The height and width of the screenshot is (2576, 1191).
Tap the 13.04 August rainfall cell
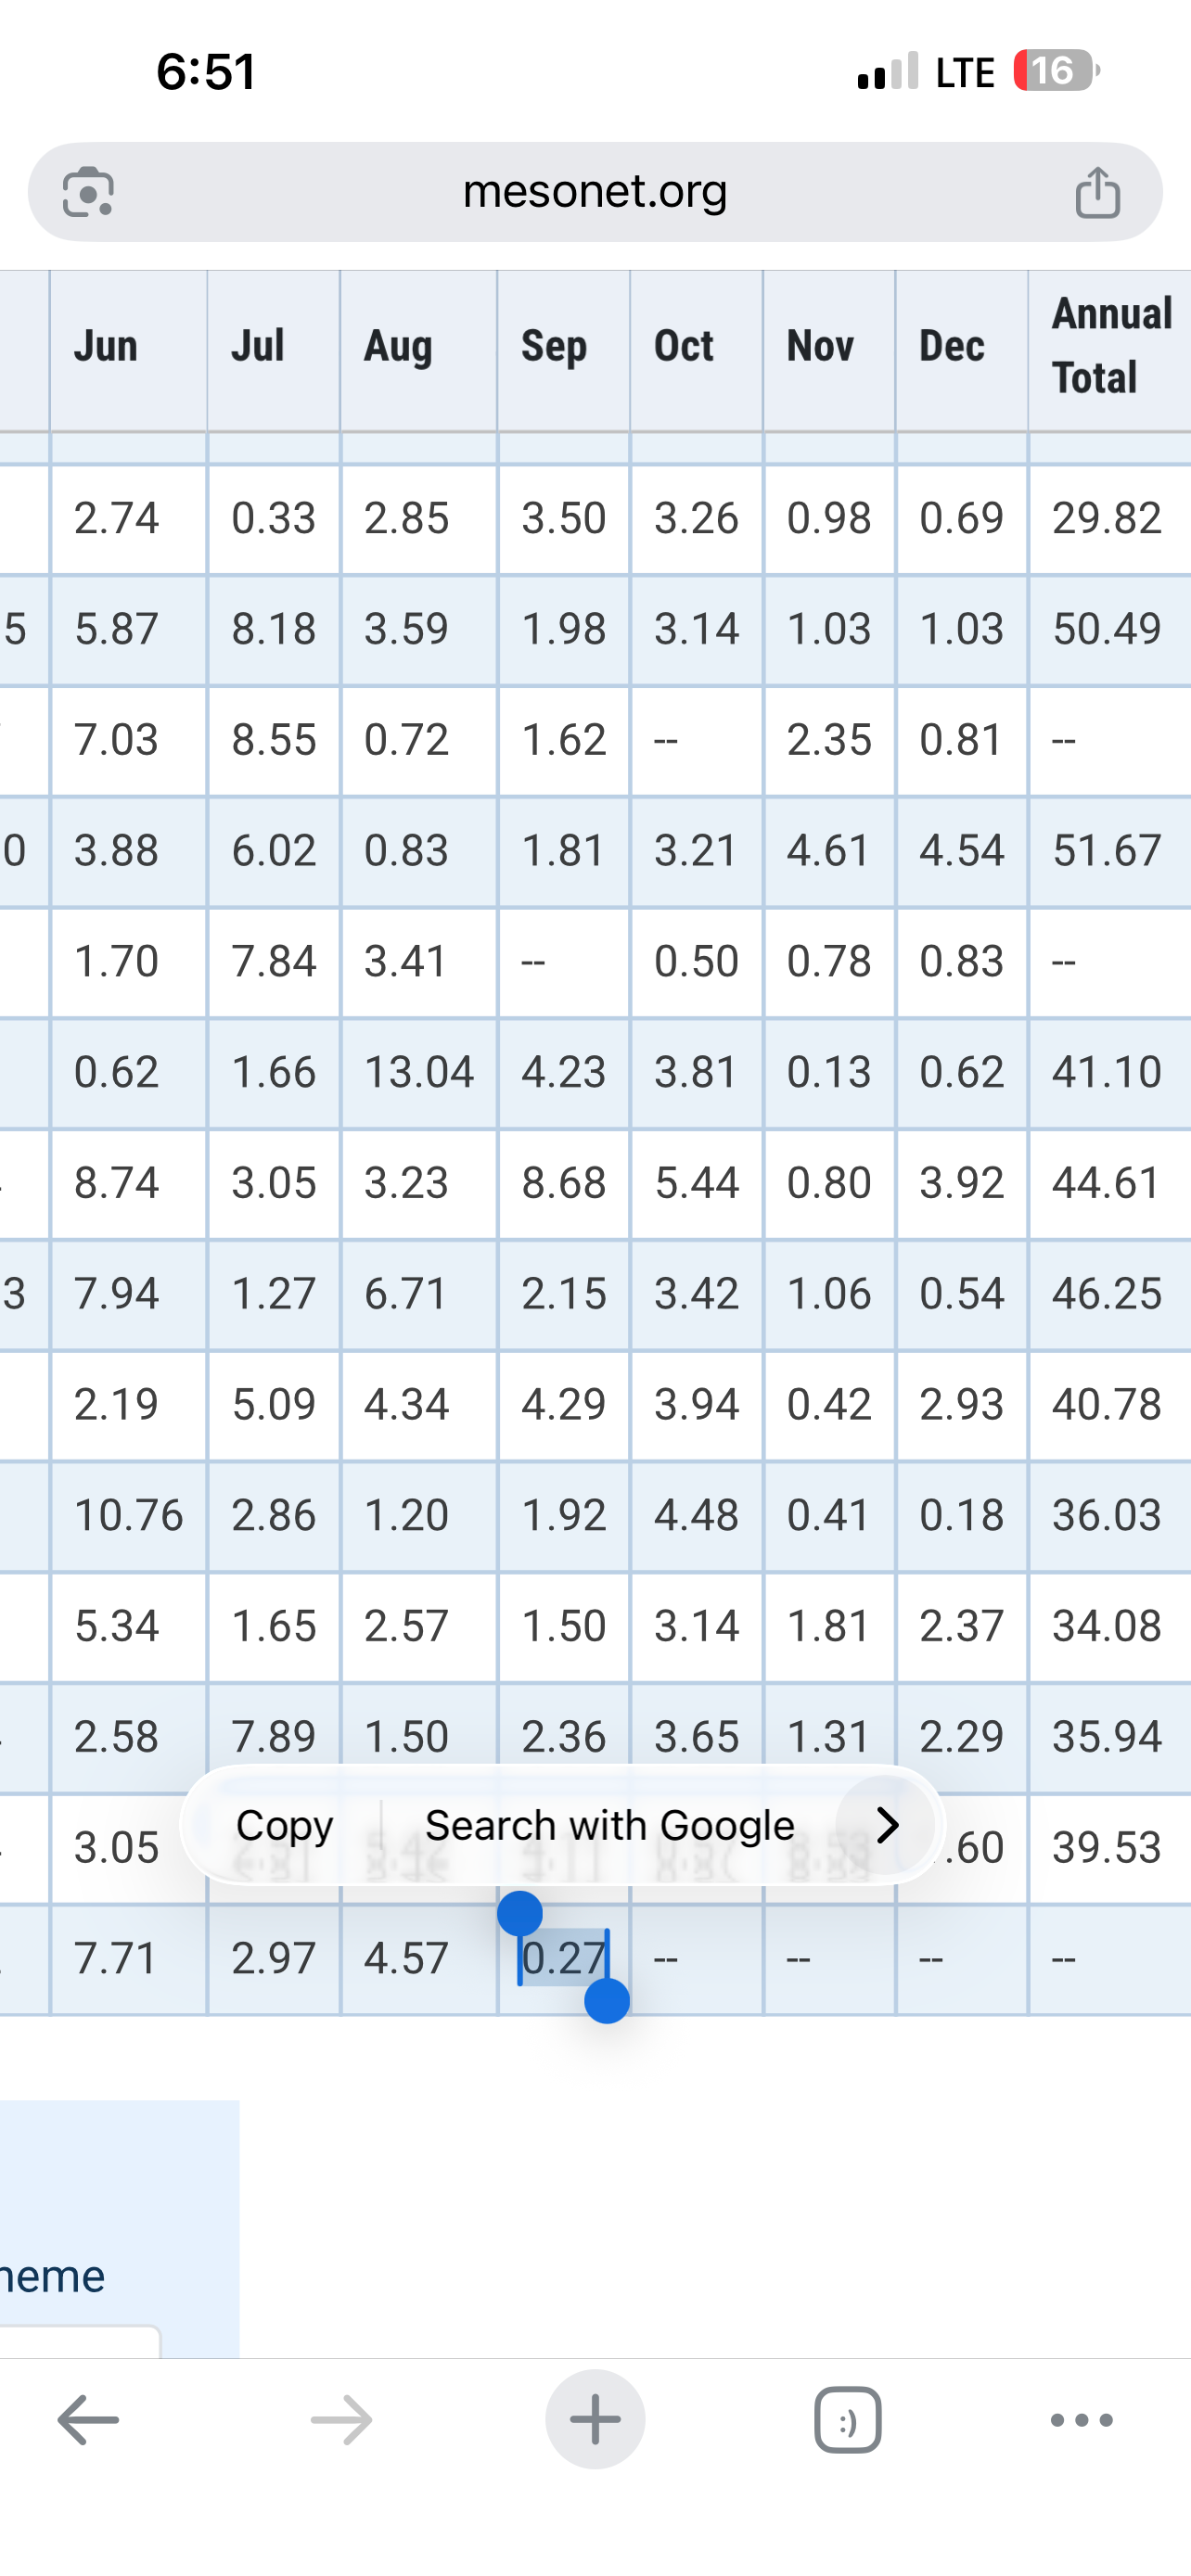click(x=418, y=1072)
